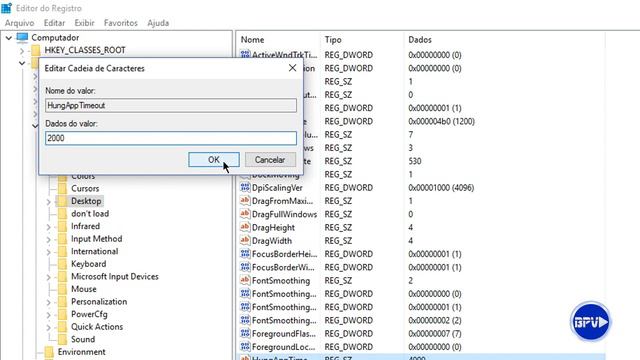This screenshot has height=360, width=640.
Task: Click the FontSmoothing string value icon
Action: [x=245, y=280]
